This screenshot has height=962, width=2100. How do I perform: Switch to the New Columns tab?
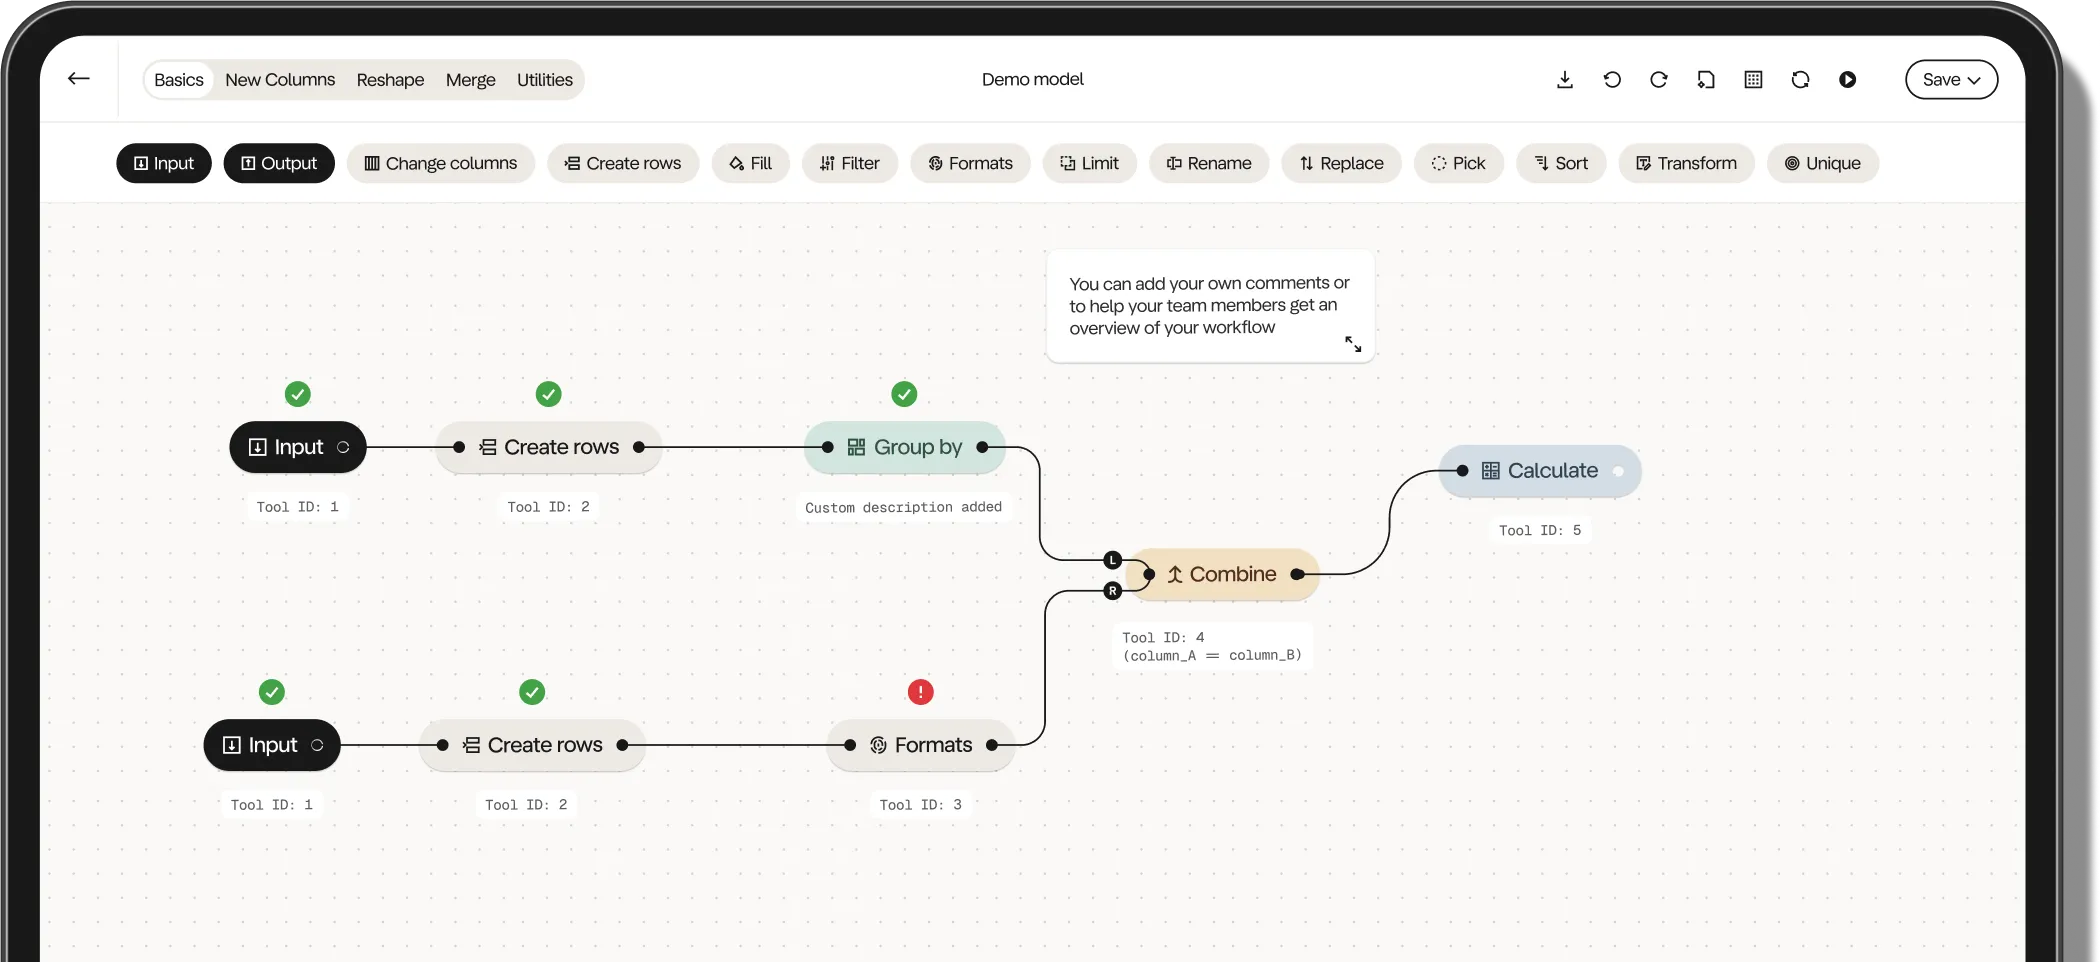280,80
